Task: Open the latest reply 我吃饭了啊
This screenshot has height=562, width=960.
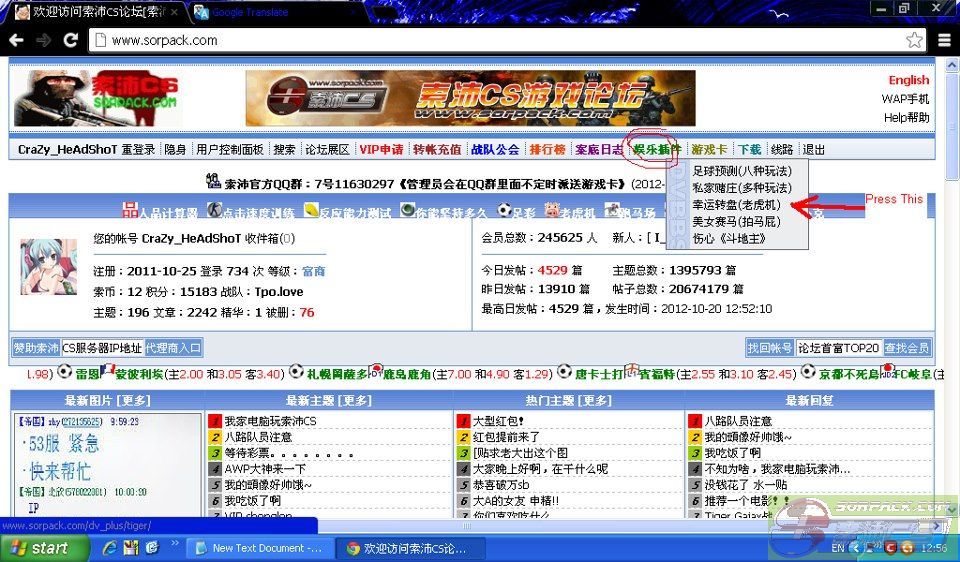Action: [732, 453]
